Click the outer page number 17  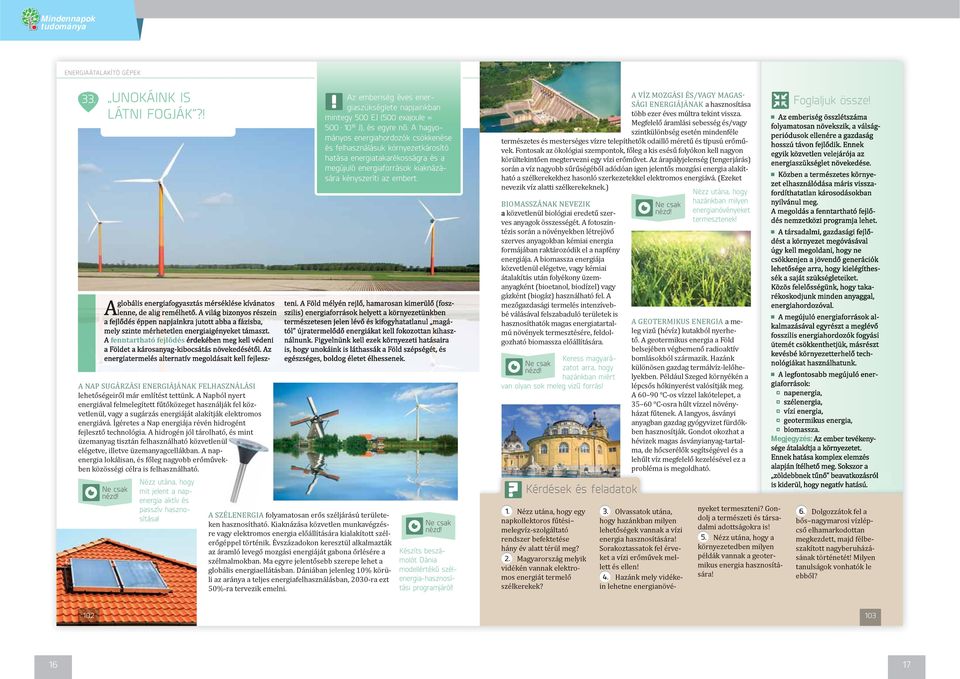pos(906,665)
